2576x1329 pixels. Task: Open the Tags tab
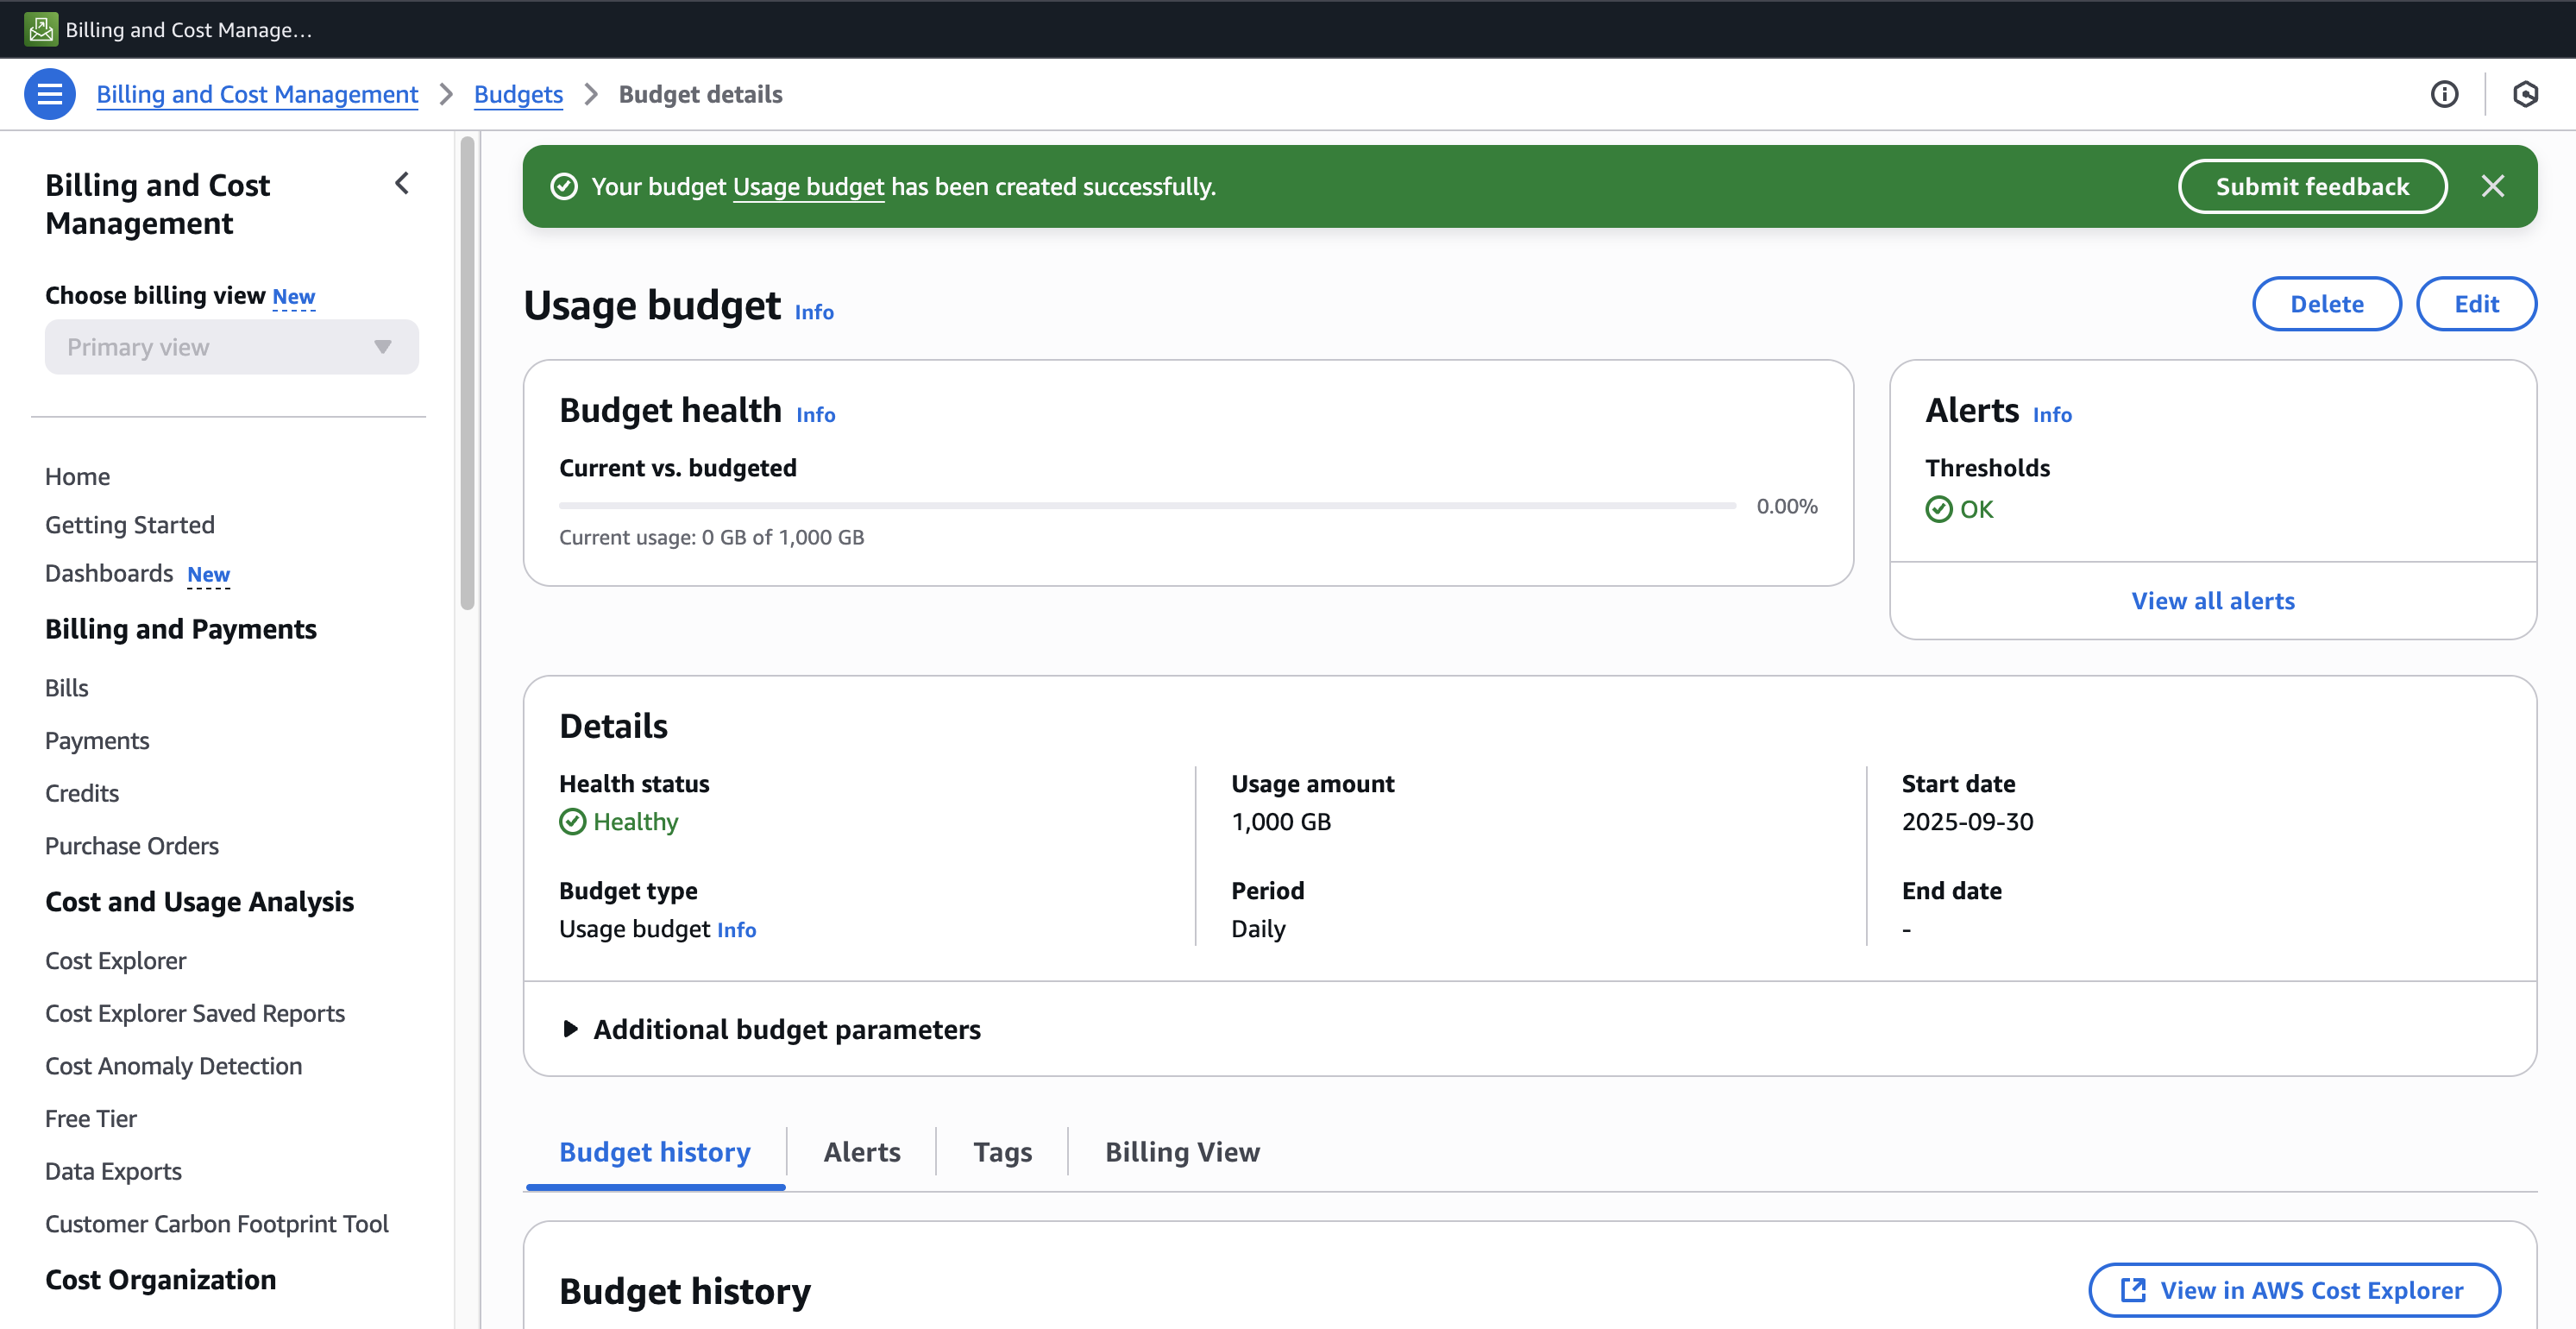(x=1002, y=1152)
